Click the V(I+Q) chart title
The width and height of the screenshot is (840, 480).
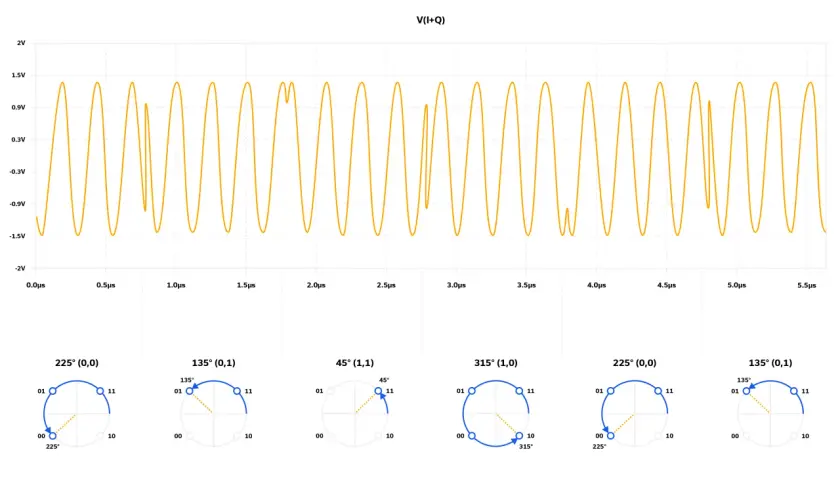(431, 20)
